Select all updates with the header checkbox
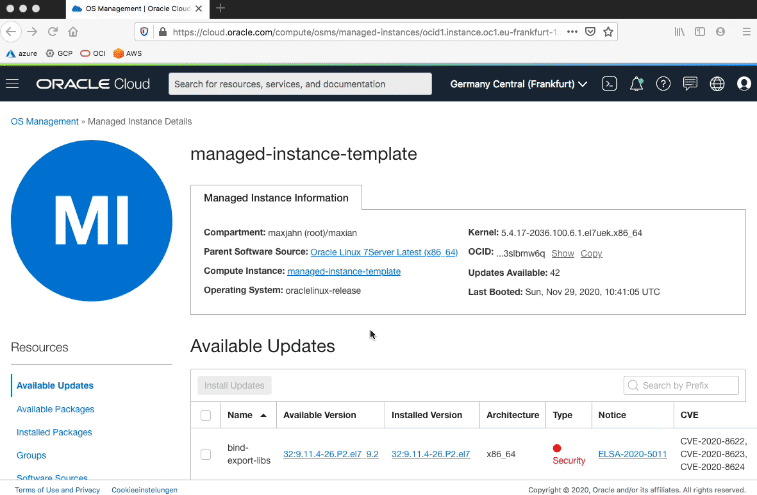The image size is (757, 495). (x=206, y=415)
